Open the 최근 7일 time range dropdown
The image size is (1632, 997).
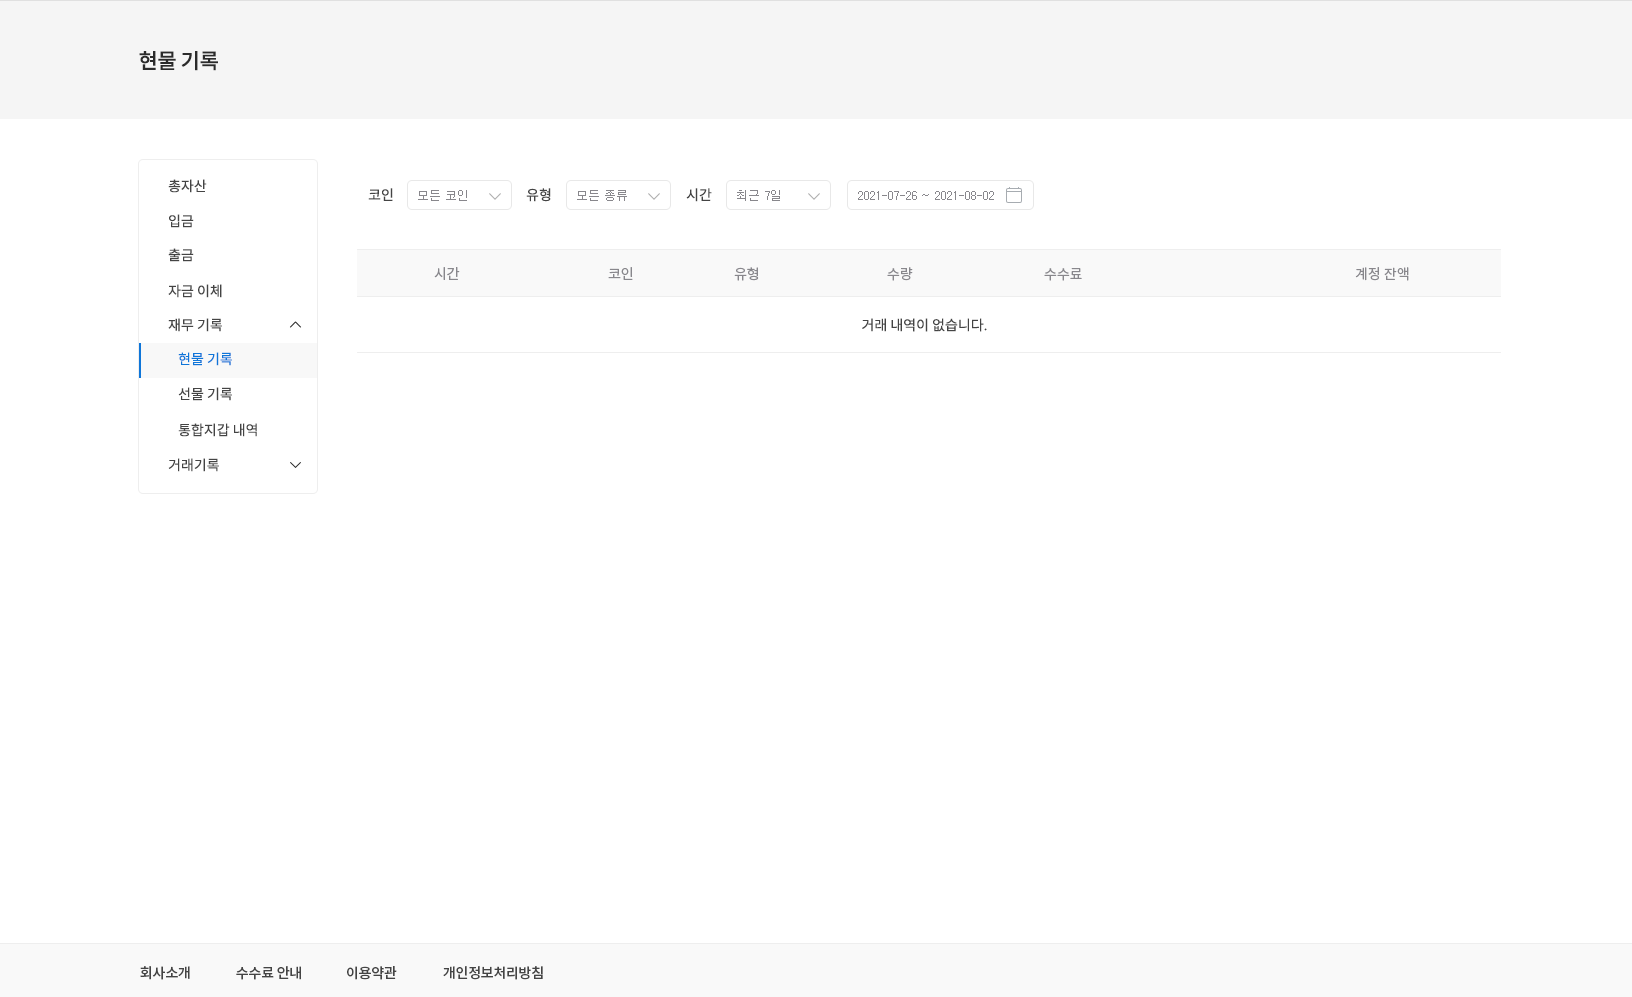tap(778, 195)
